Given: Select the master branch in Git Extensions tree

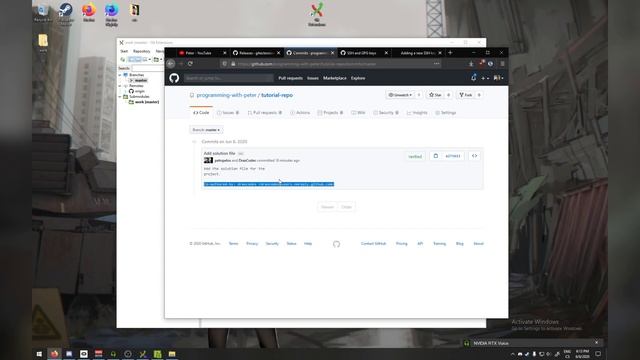Looking at the screenshot, I should [x=141, y=80].
